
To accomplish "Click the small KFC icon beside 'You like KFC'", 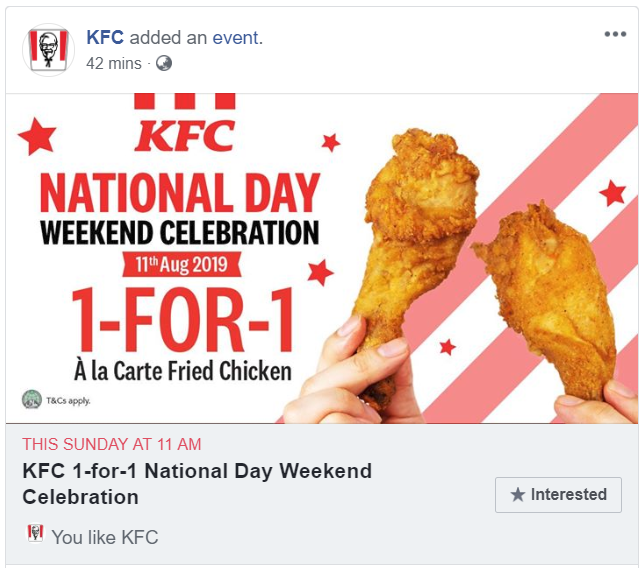I will (x=35, y=533).
